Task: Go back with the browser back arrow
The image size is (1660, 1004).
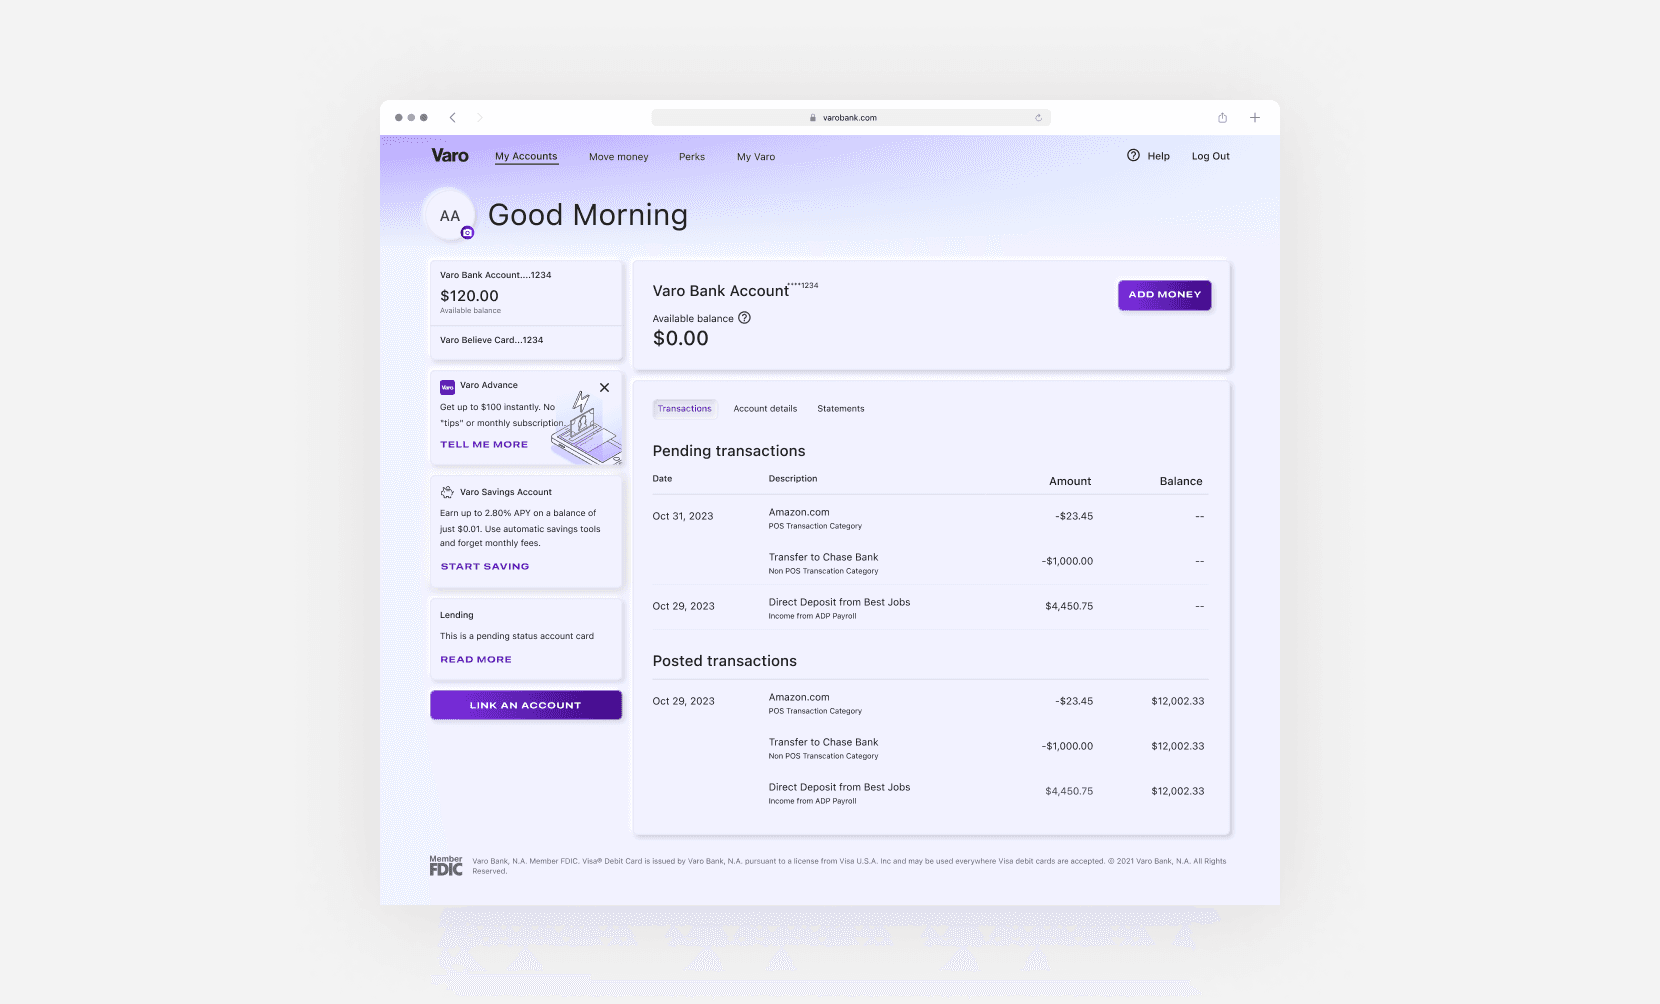Action: click(452, 118)
